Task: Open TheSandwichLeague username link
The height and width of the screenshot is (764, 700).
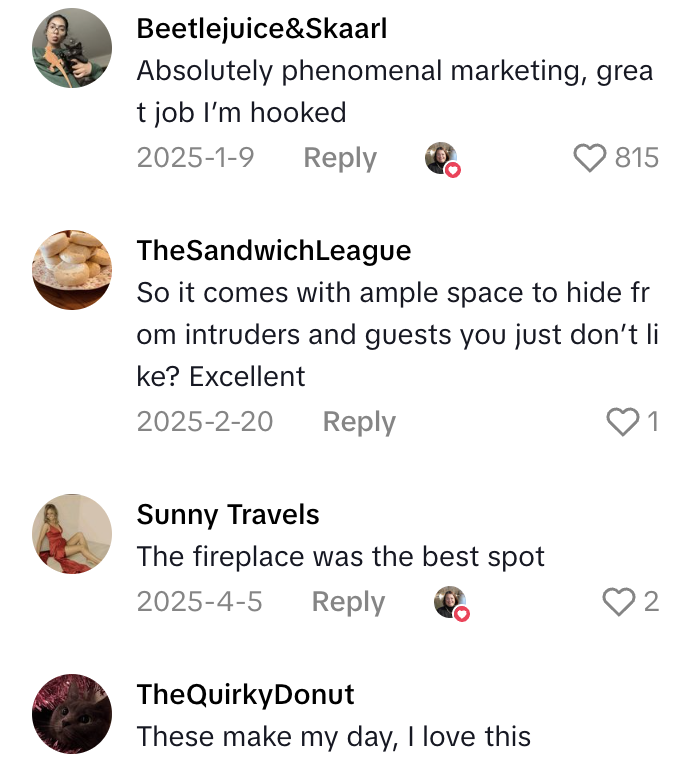Action: 273,250
